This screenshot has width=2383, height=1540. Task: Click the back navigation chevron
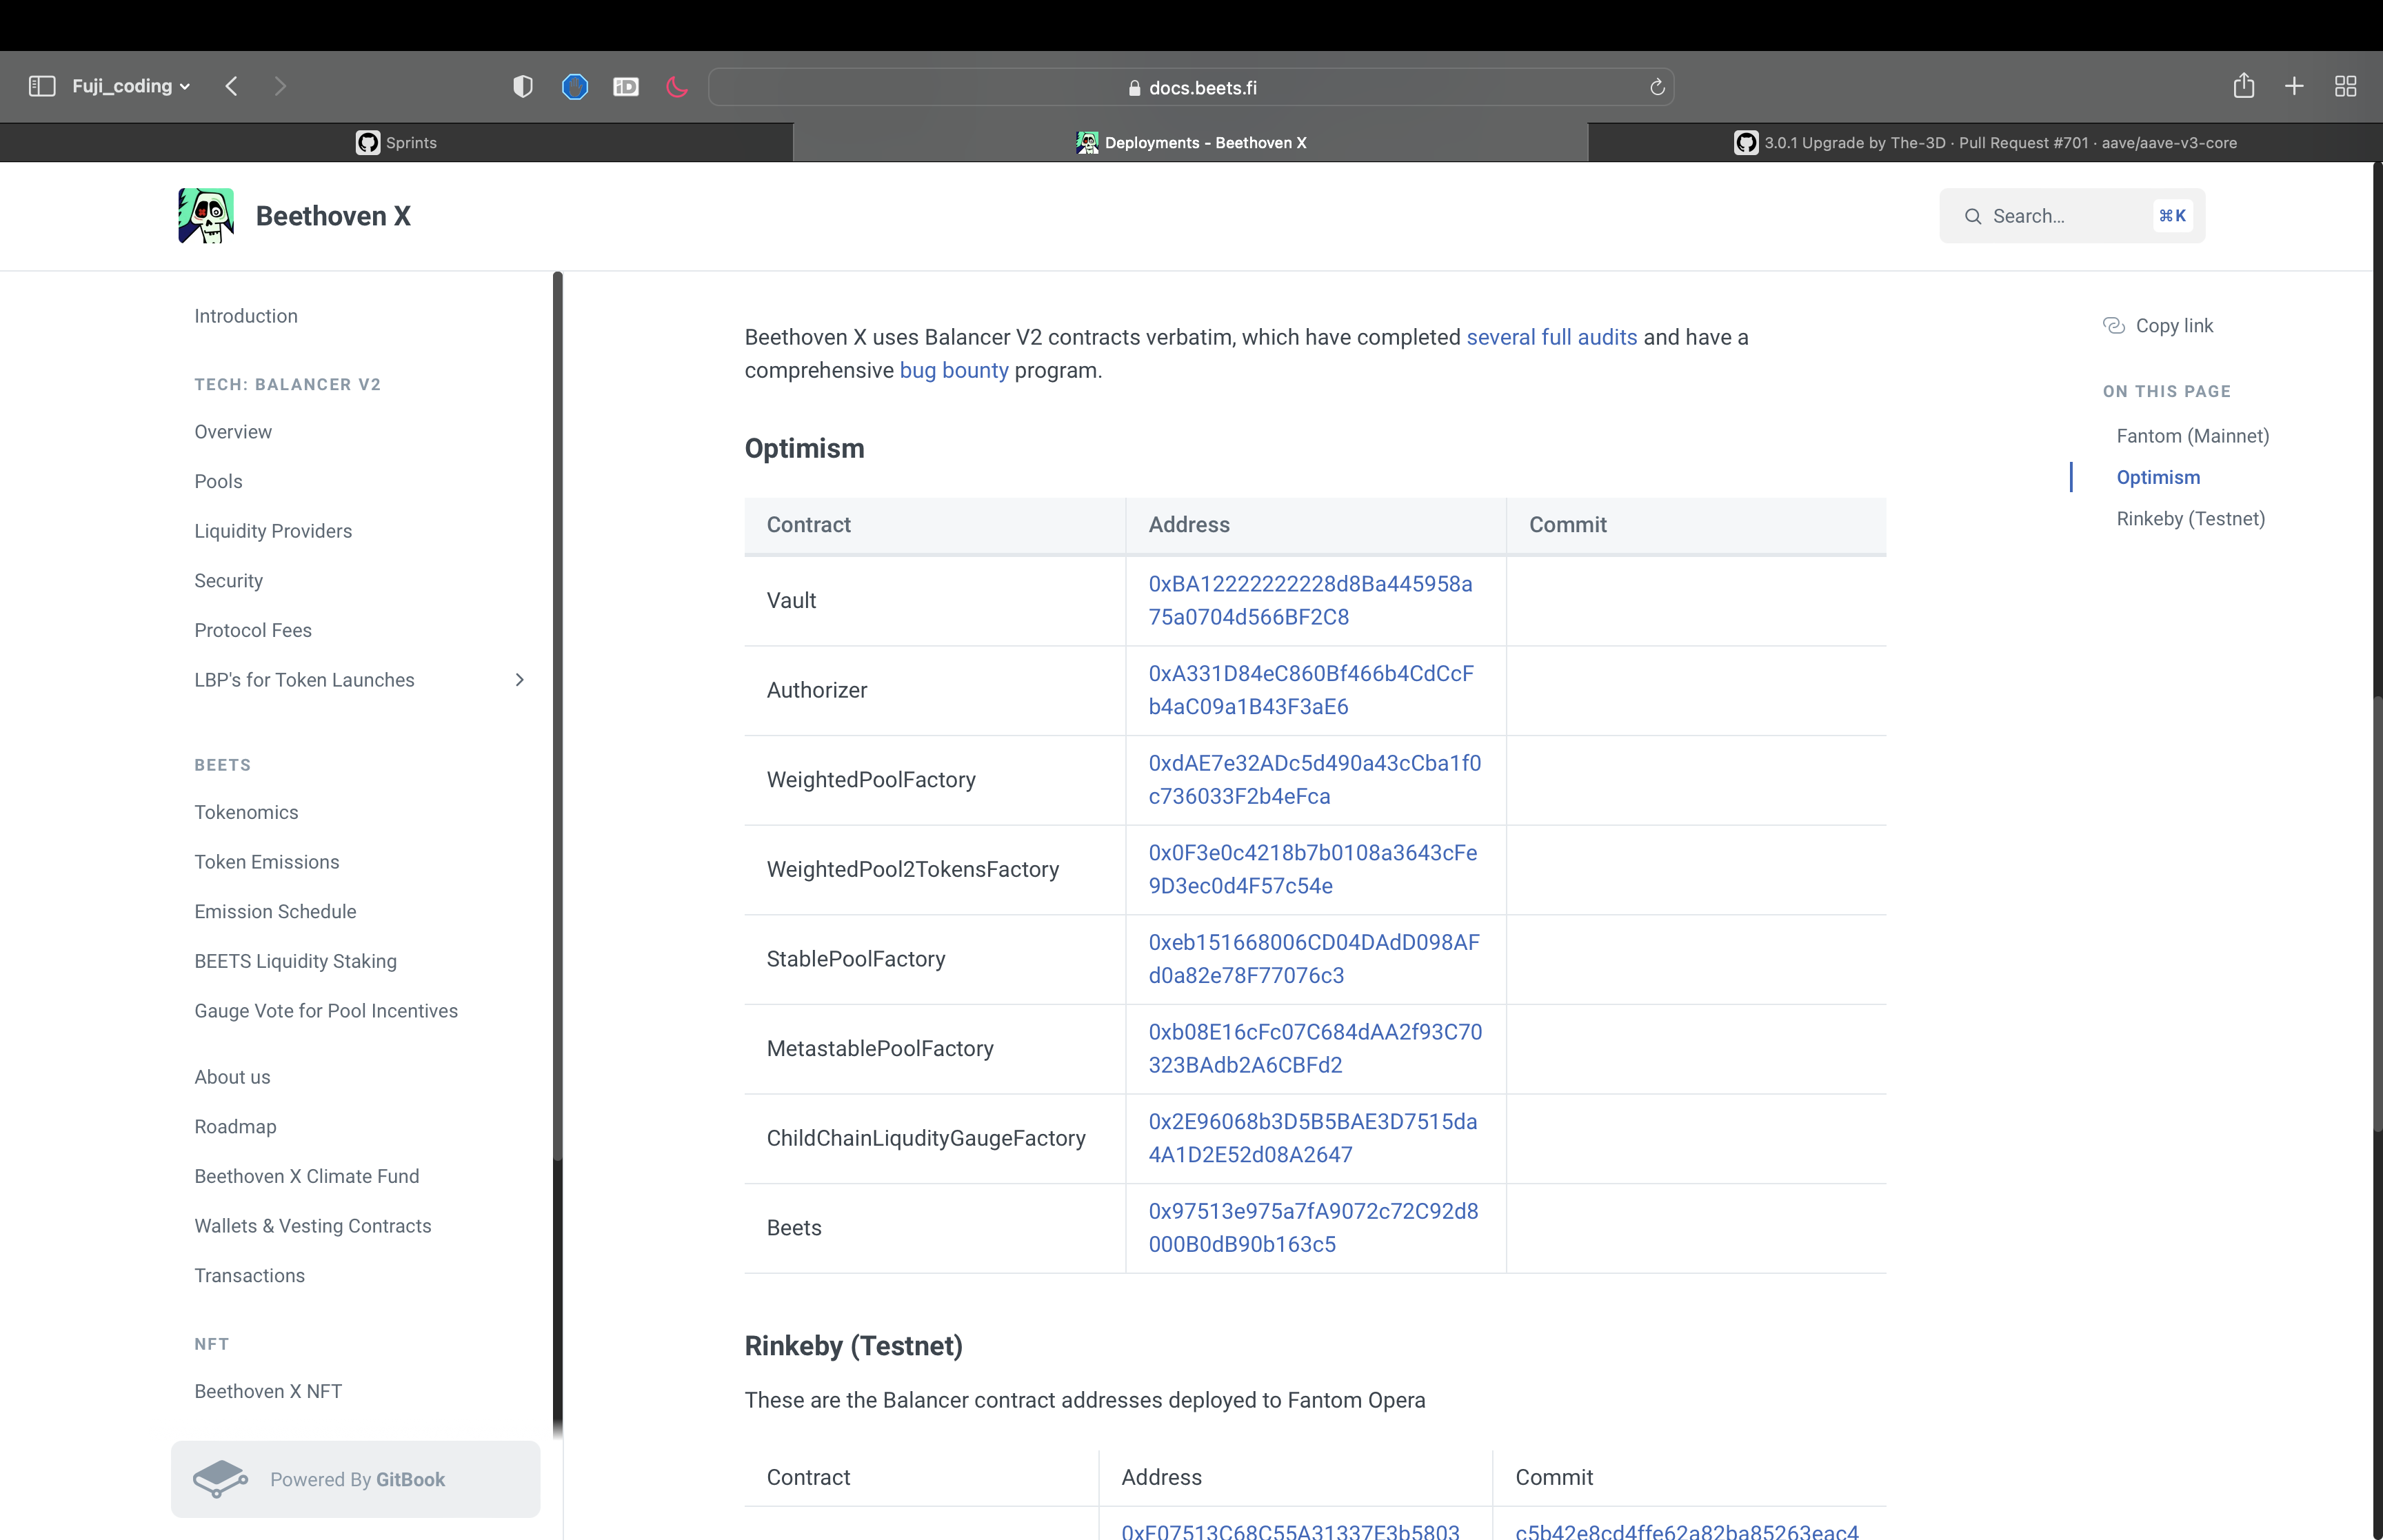(231, 86)
